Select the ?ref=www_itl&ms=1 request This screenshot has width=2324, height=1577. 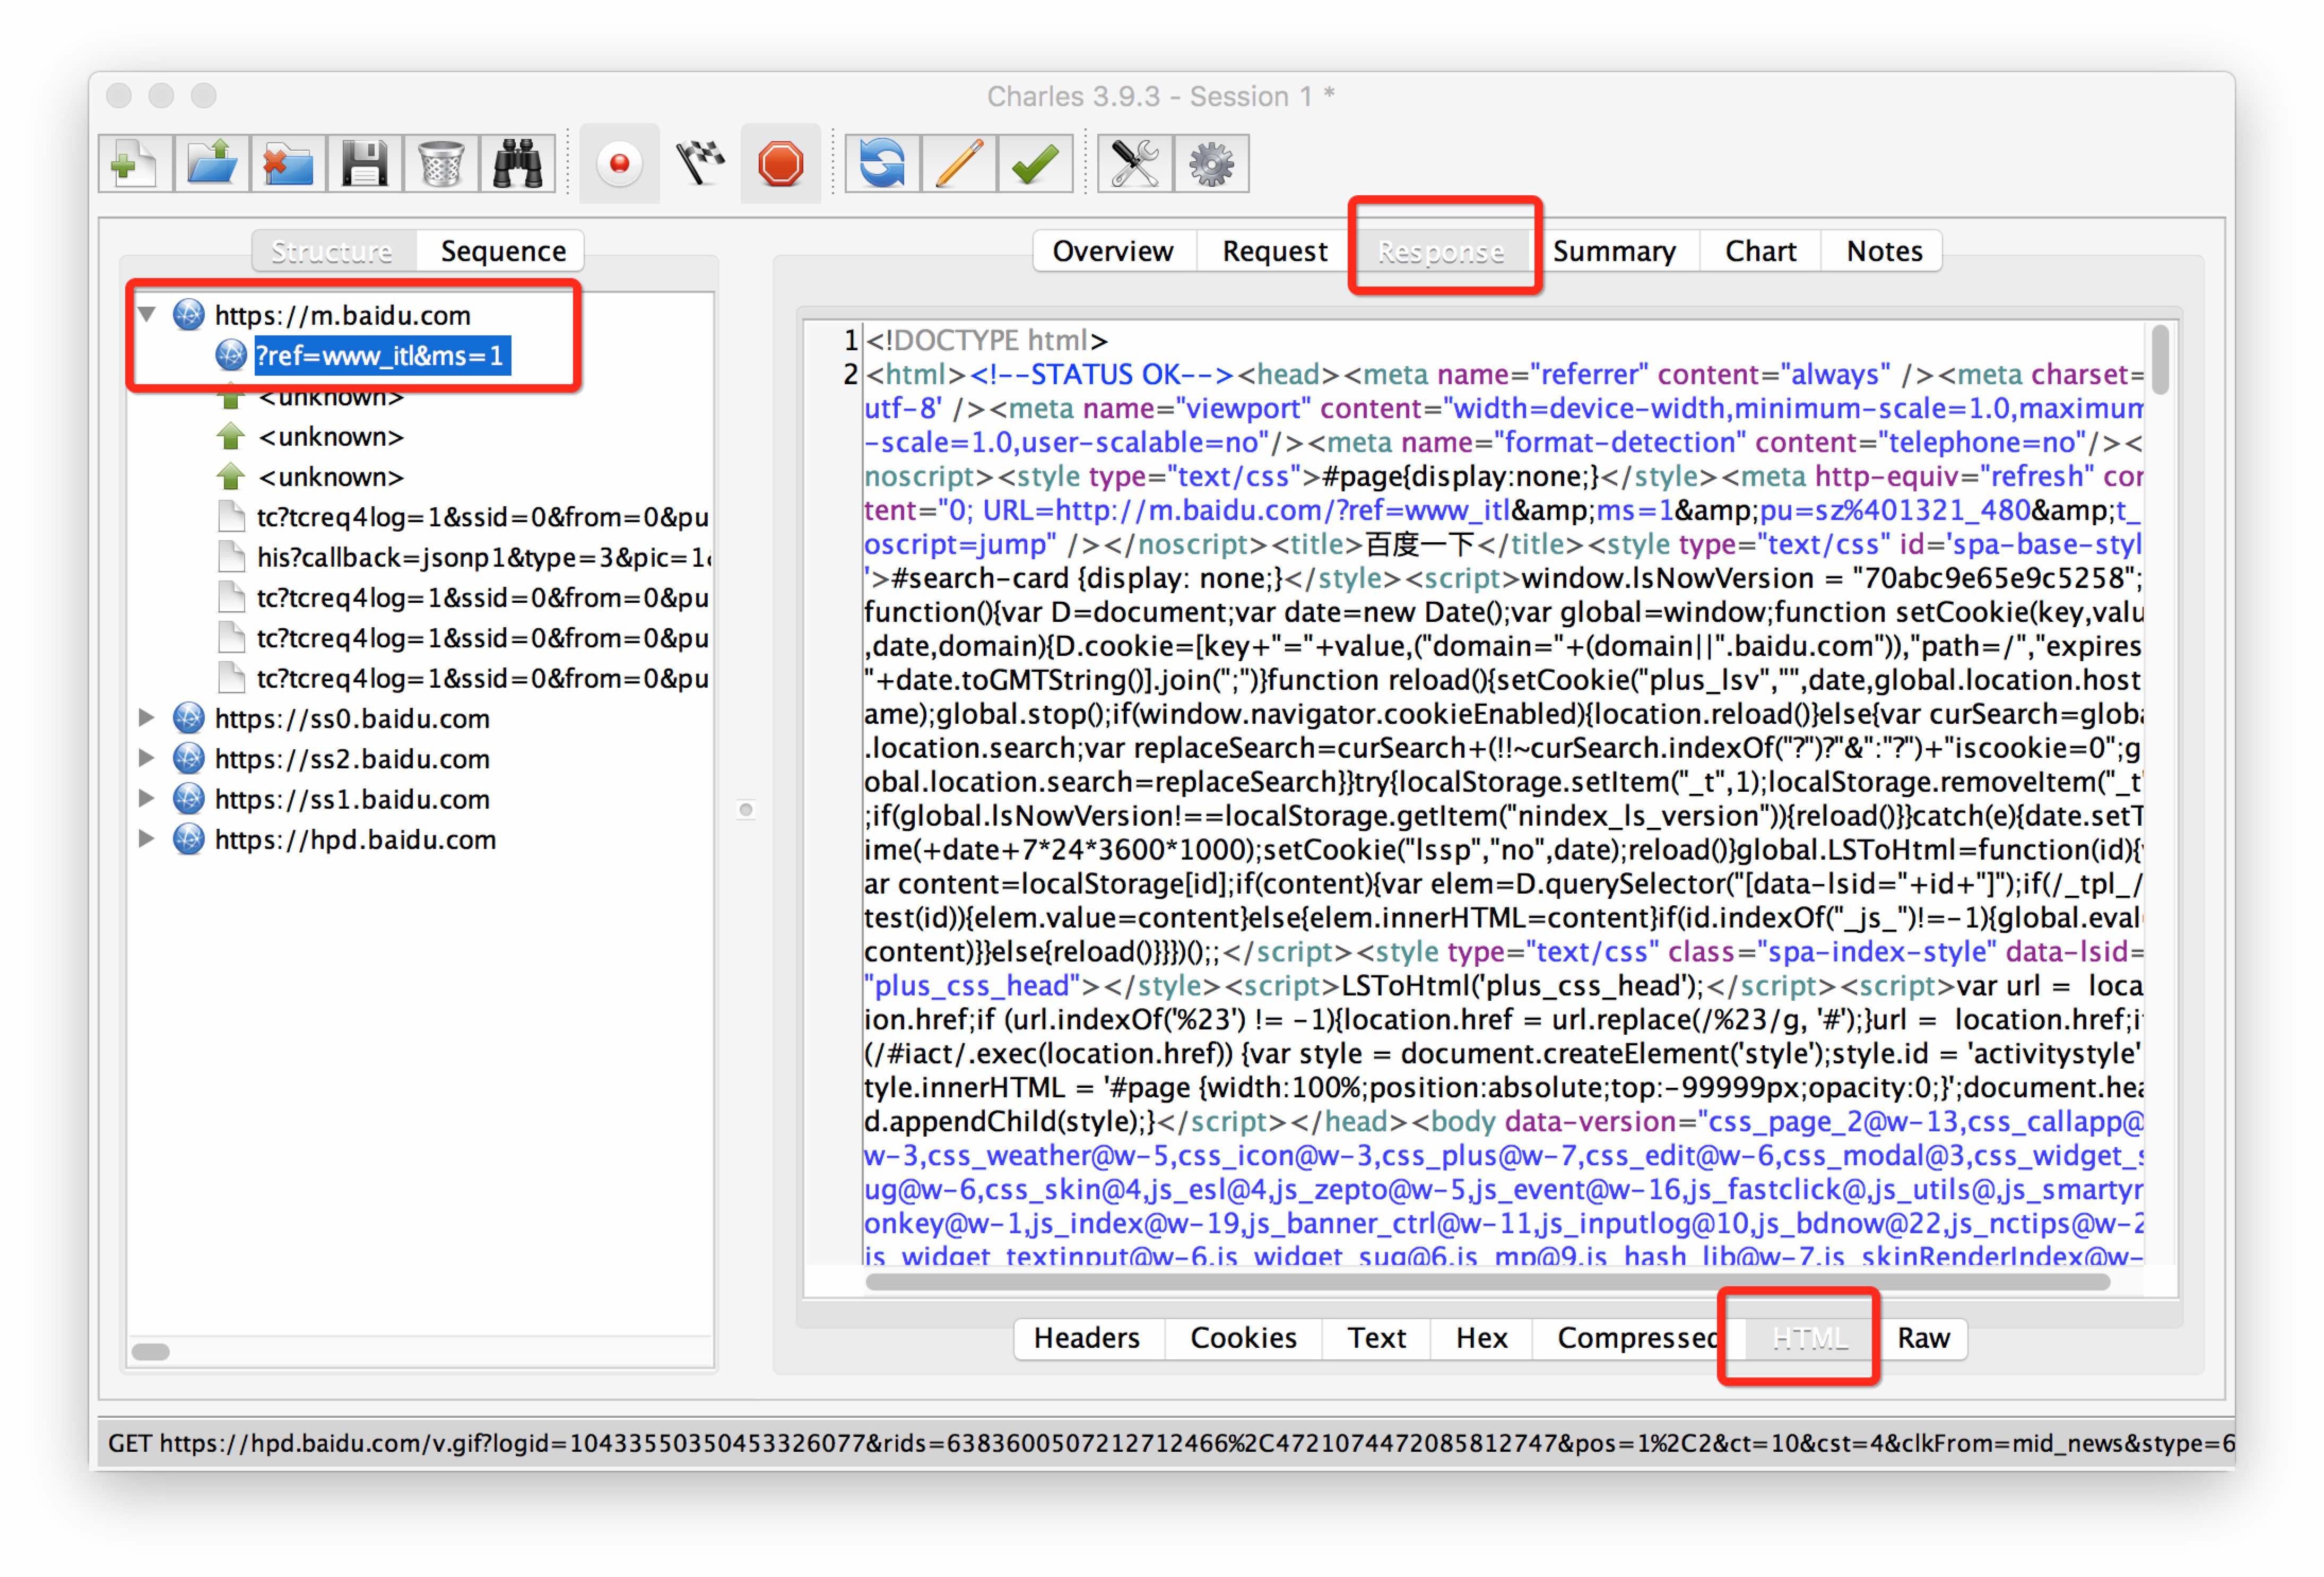[383, 356]
